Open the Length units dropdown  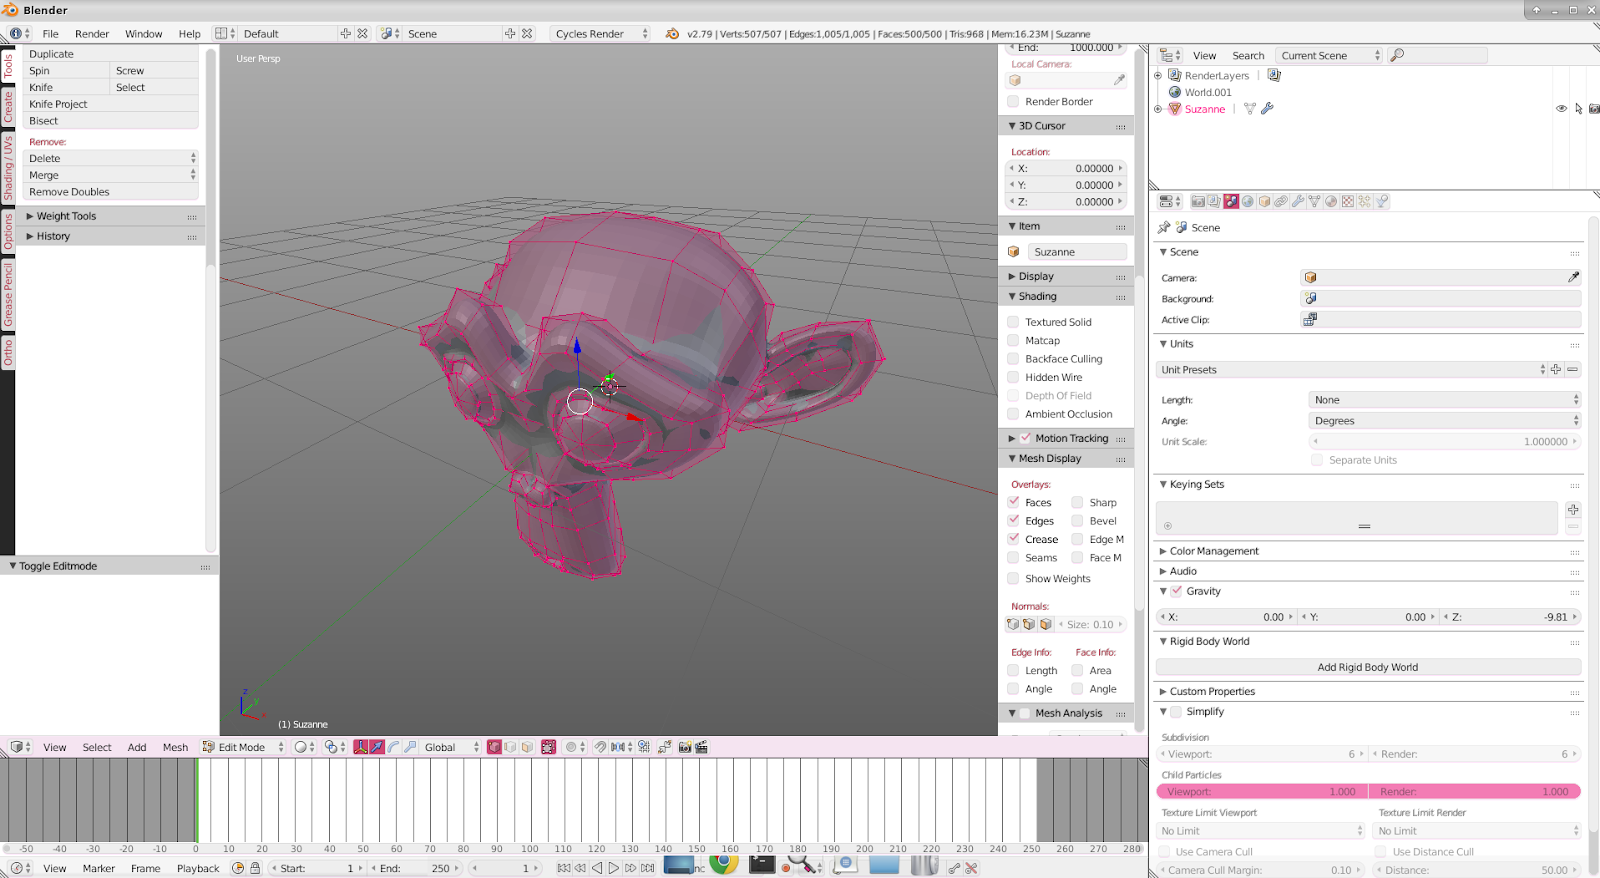1444,399
